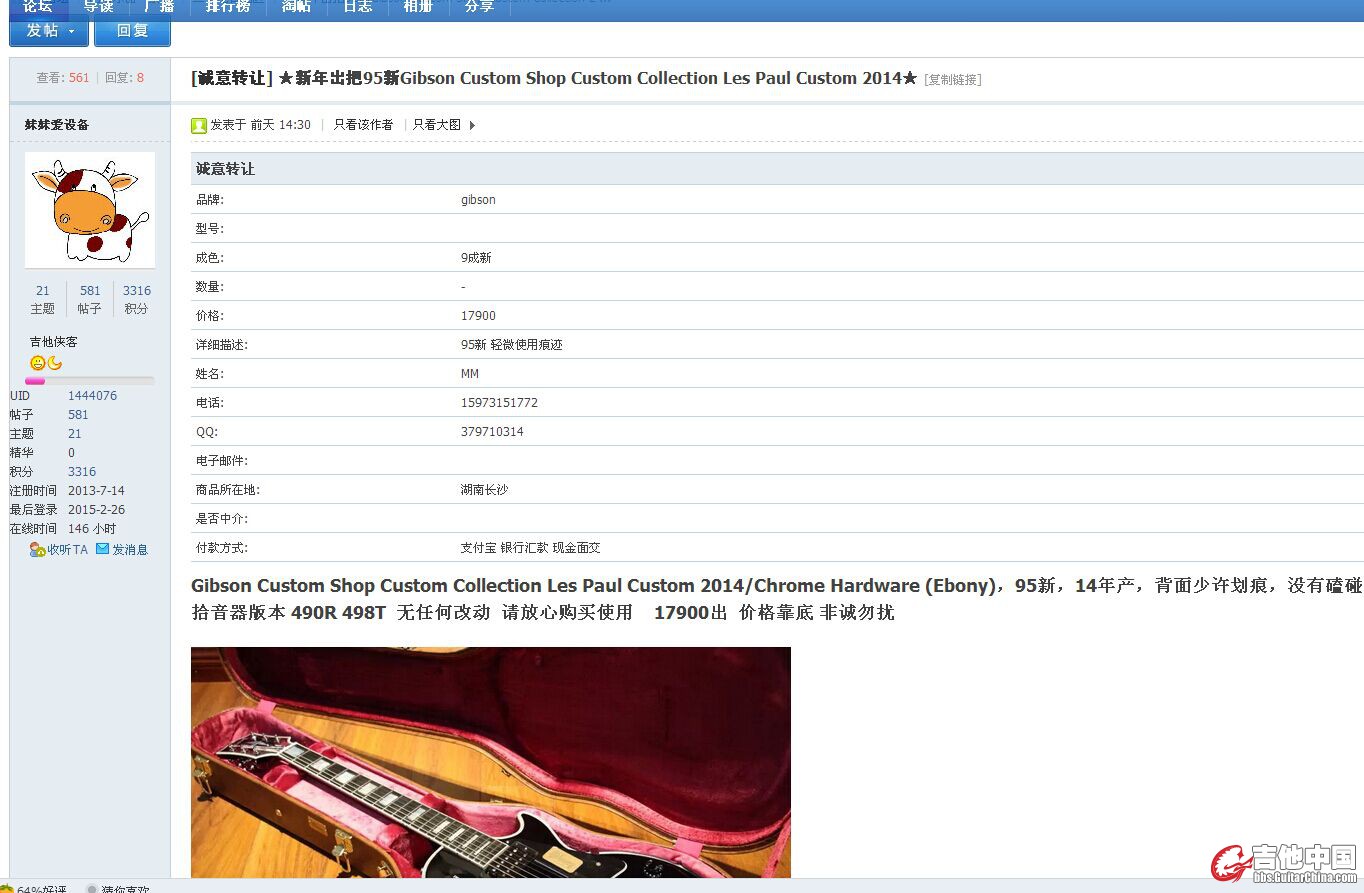Screen dimensions: 1364x893
Task: Click the QQ number 379710314
Action: (492, 432)
